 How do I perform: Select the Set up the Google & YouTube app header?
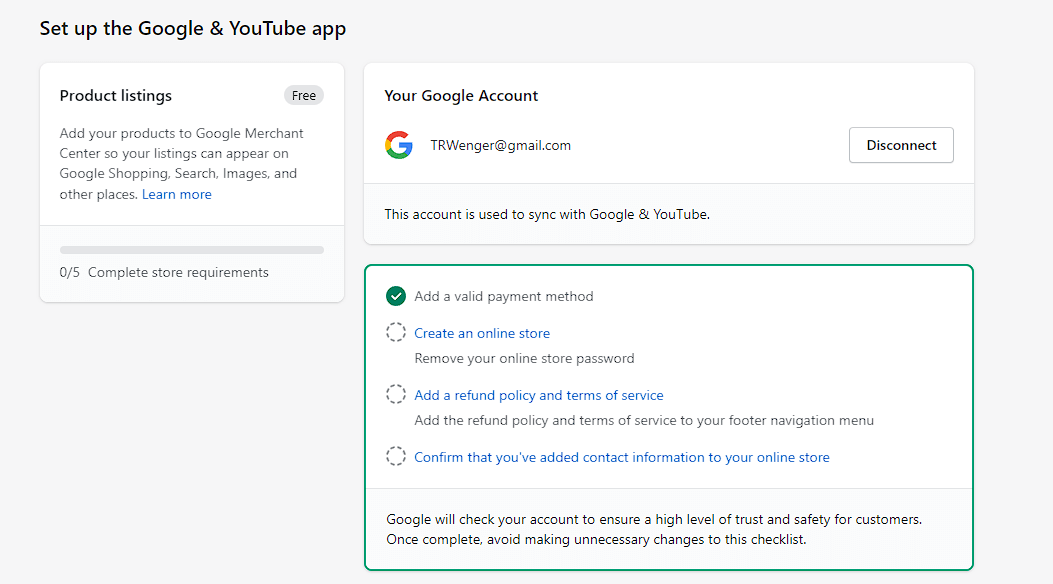point(192,28)
